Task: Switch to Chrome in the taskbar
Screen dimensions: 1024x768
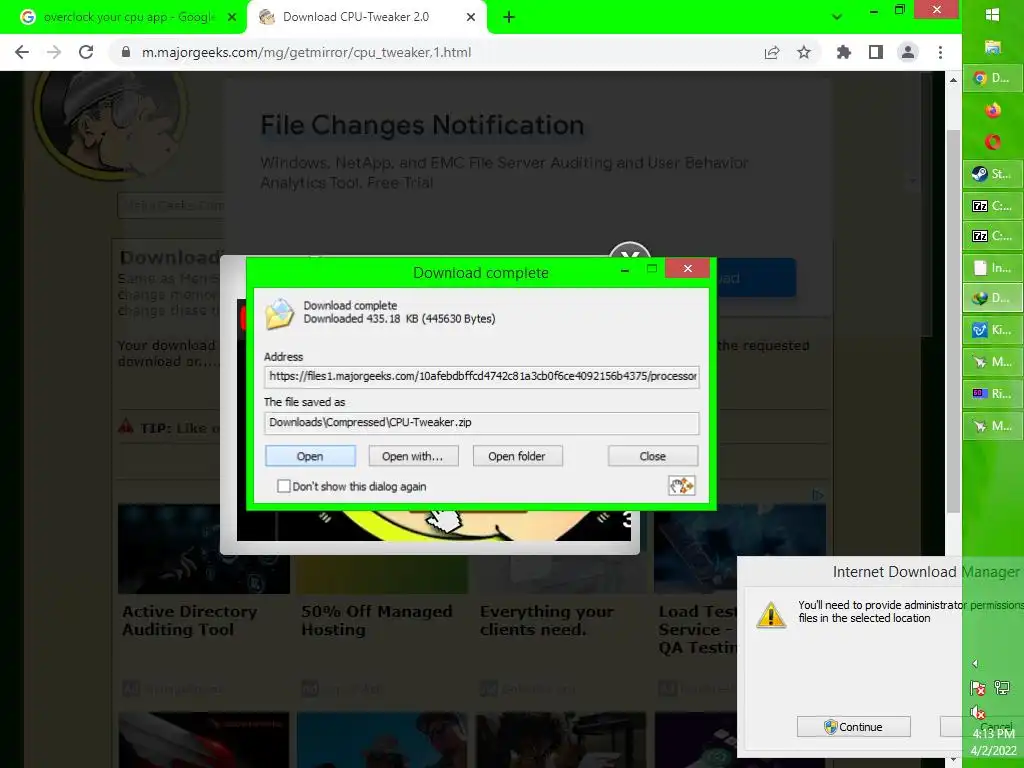Action: 993,78
